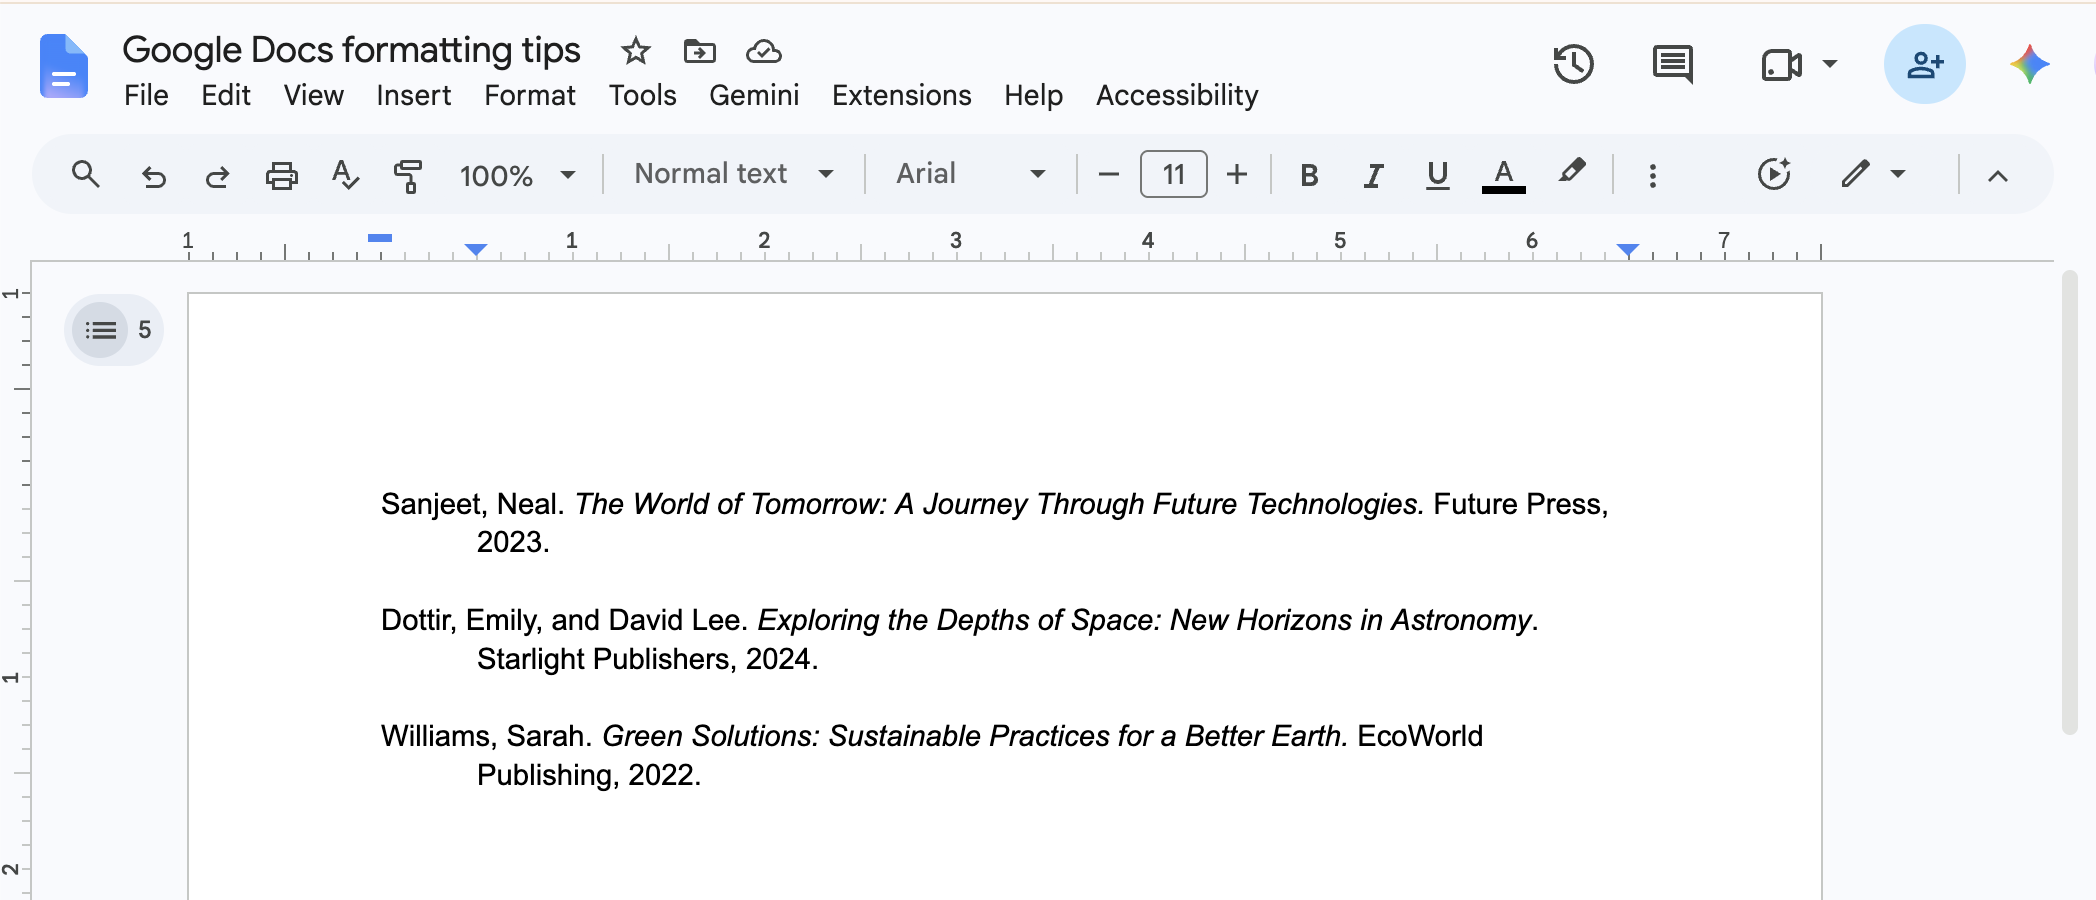Open the Accessibility menu
2096x900 pixels.
point(1177,95)
